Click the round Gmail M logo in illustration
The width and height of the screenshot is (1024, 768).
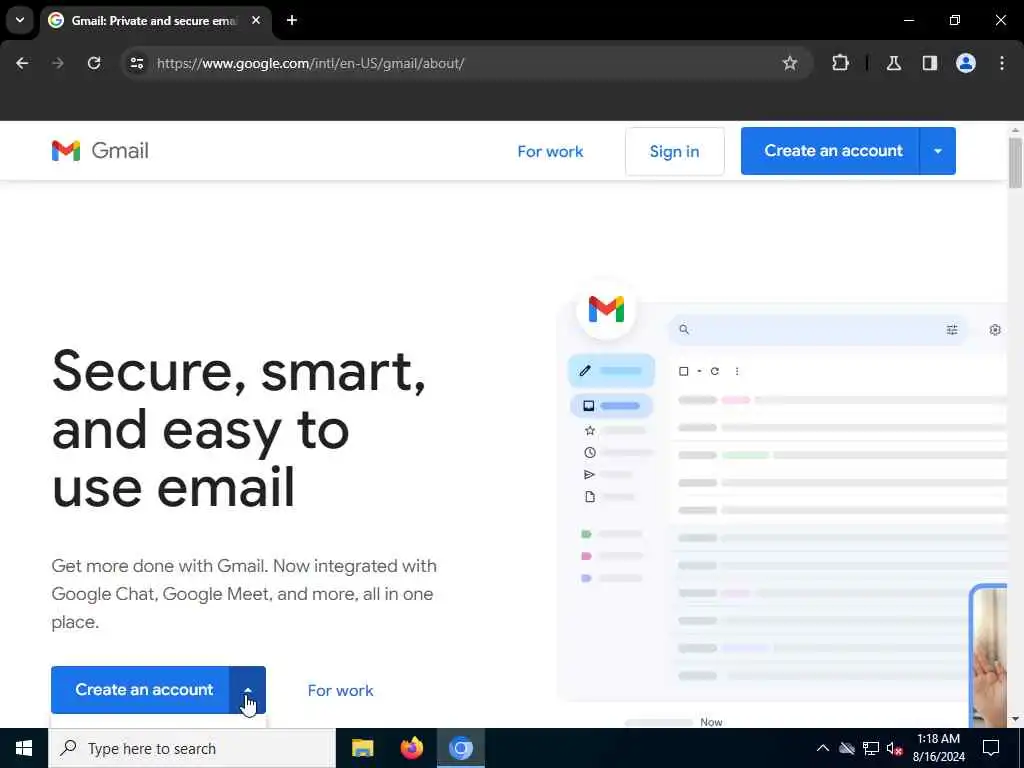pyautogui.click(x=606, y=309)
